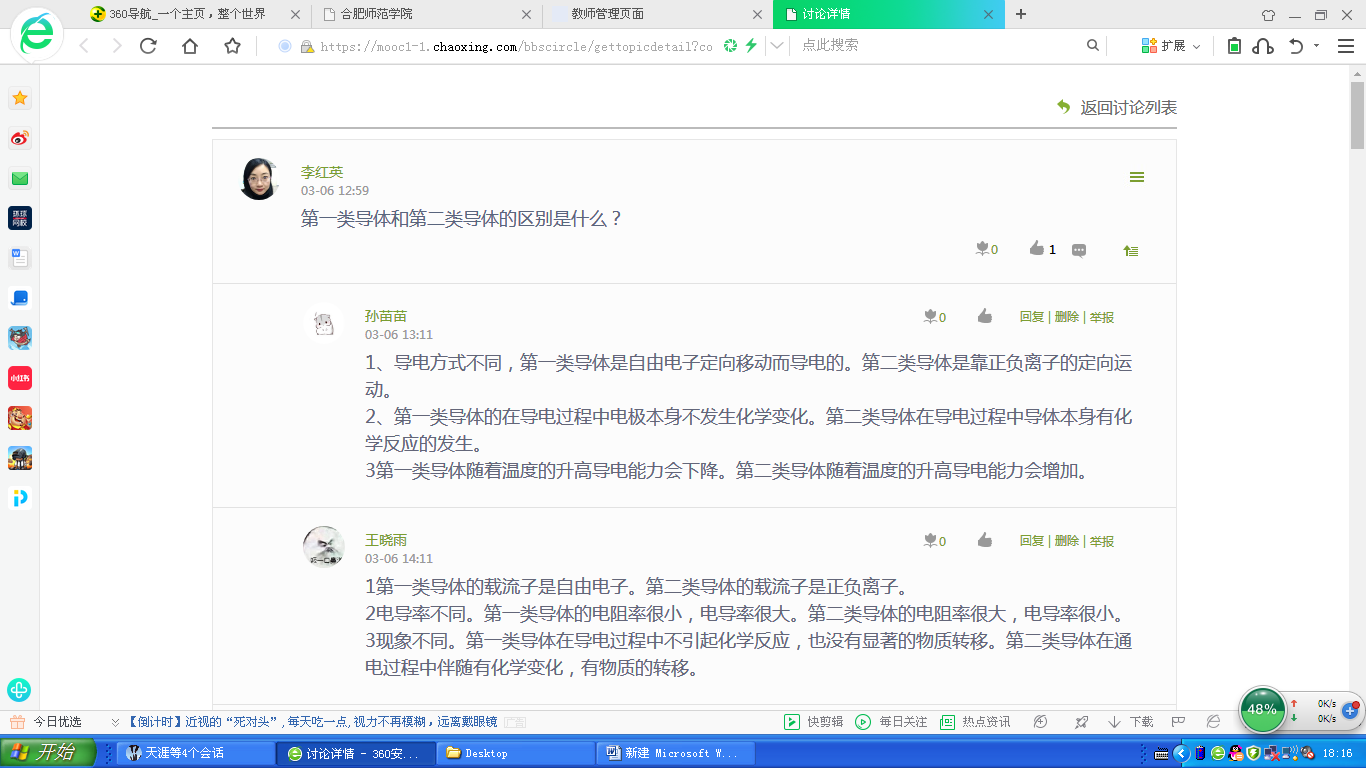Open the Weibo icon in the sidebar
This screenshot has height=768, width=1366.
[20, 138]
